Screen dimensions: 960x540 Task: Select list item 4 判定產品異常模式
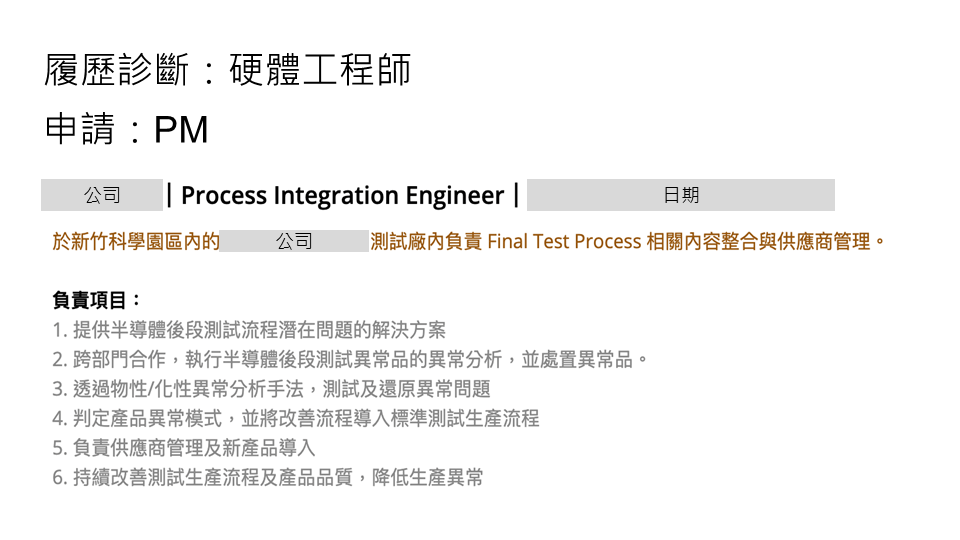tap(296, 418)
